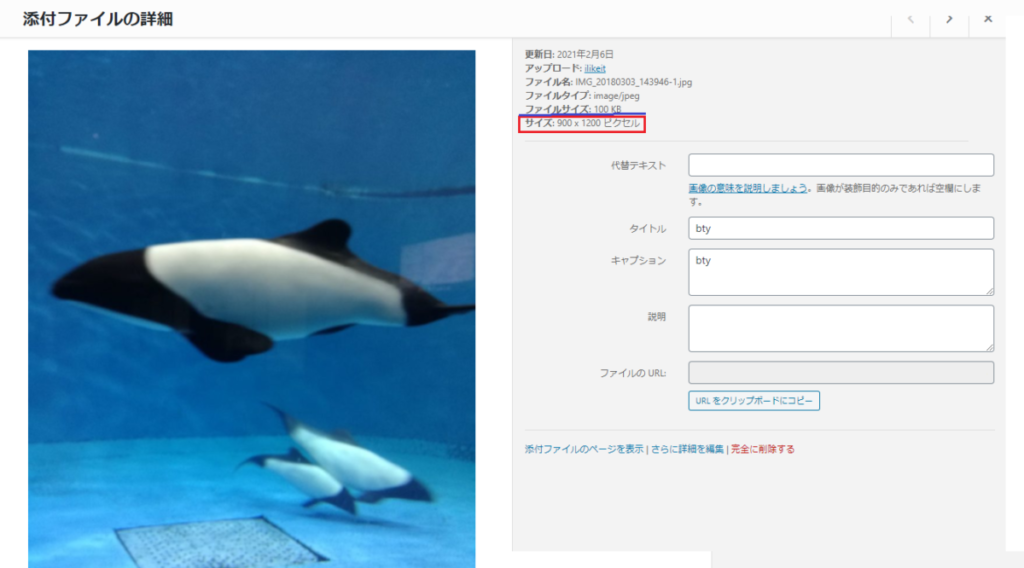
Task: Click the 説明 text area resize handle
Action: point(989,347)
